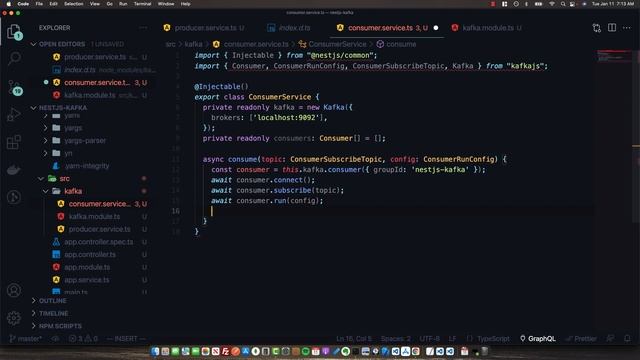Viewport: 640px width, 360px height.
Task: Click Explorer more actions ellipsis
Action: click(143, 28)
